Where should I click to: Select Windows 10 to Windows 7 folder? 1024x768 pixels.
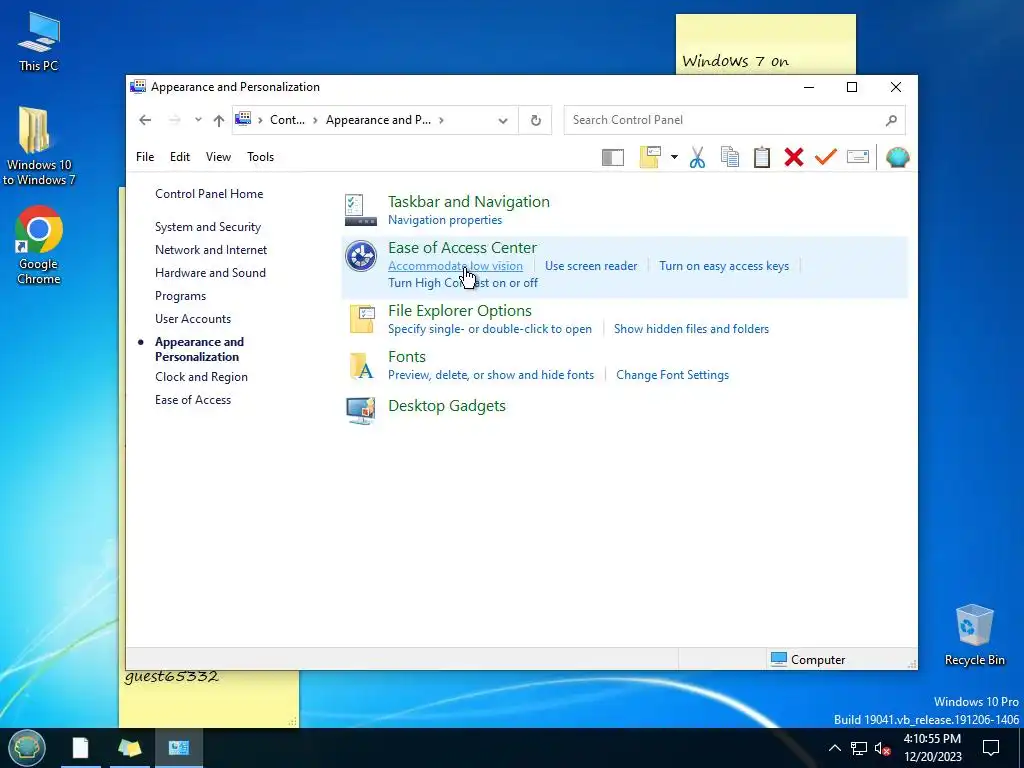tap(39, 145)
